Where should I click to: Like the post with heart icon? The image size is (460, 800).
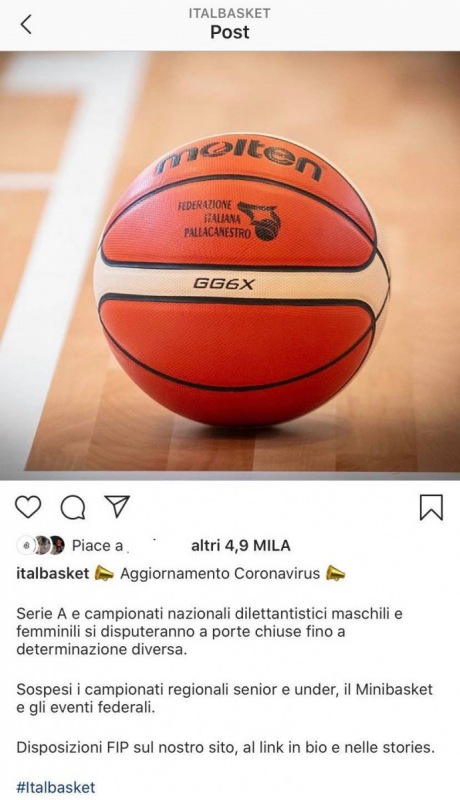click(x=28, y=507)
